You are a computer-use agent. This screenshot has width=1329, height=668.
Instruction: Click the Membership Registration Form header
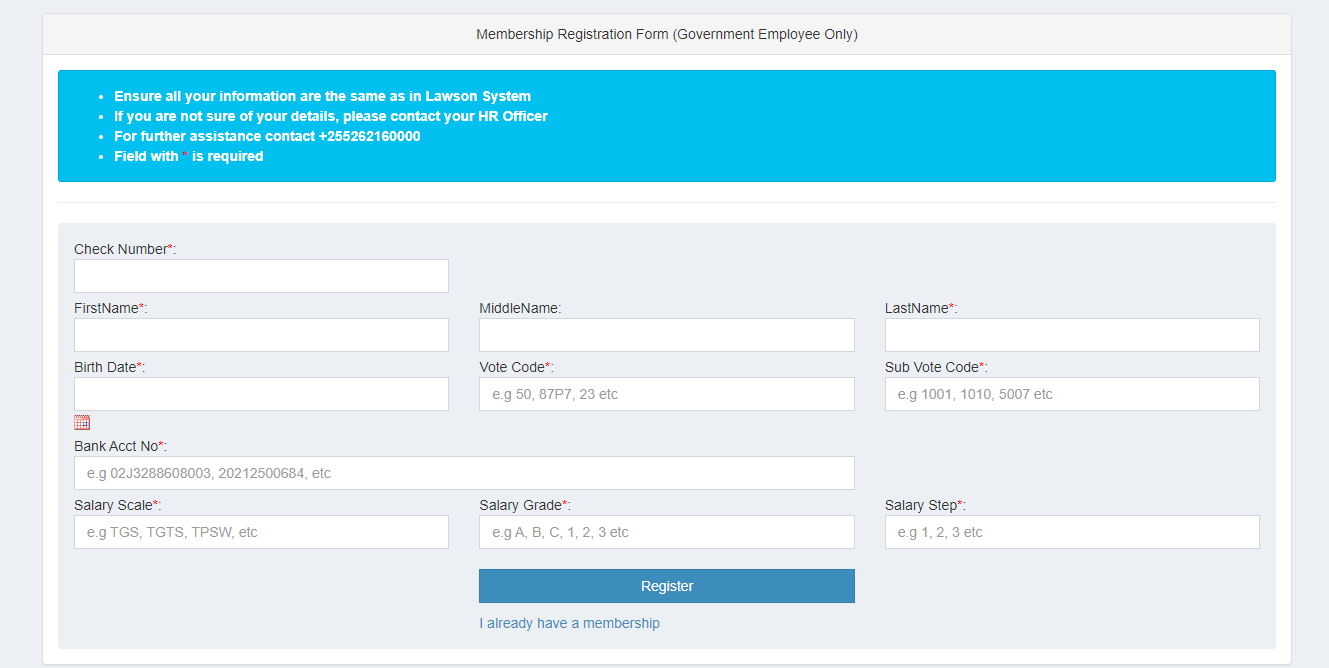[666, 33]
